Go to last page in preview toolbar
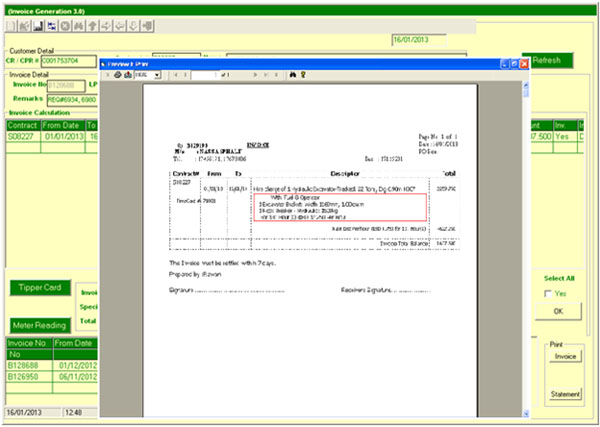Screen dimensions: 600x427 coord(266,75)
